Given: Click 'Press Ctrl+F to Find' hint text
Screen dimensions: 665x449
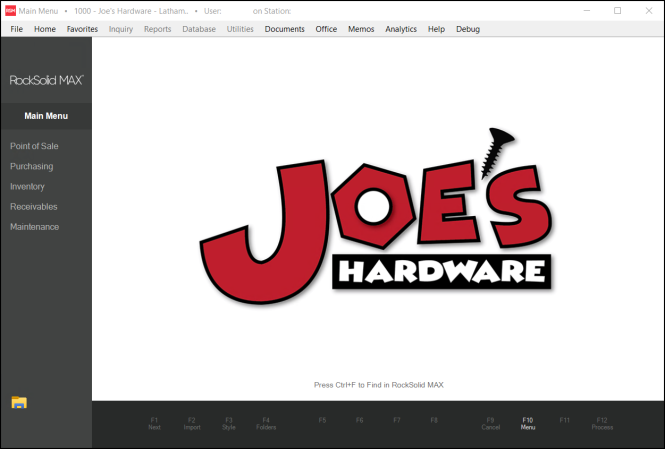Looking at the screenshot, I should pos(379,385).
